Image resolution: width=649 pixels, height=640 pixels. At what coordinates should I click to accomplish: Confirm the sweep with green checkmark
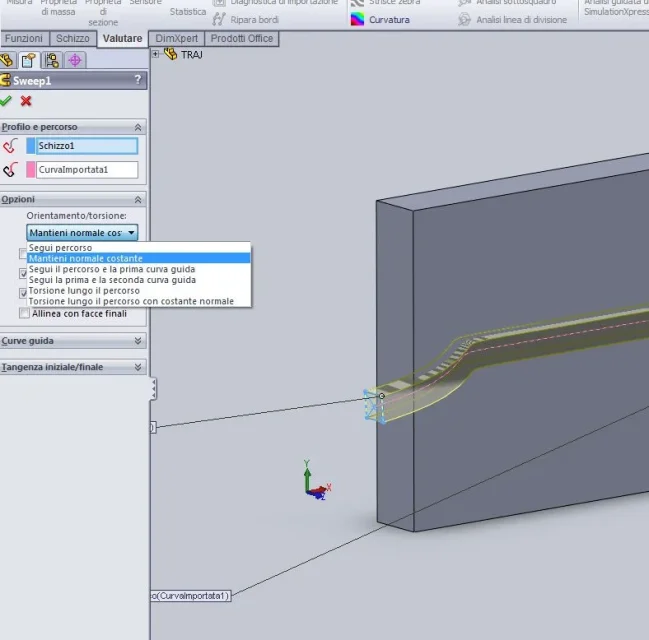point(5,101)
